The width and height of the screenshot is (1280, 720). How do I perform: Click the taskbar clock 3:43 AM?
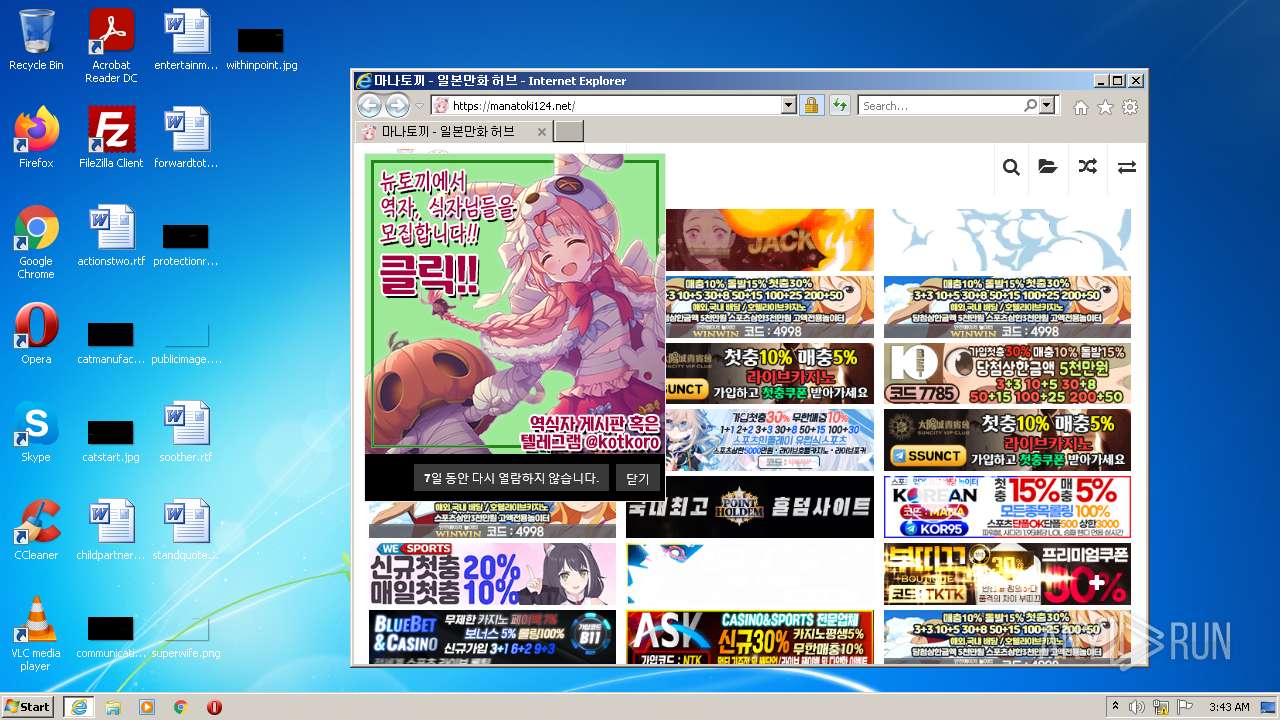[1229, 707]
